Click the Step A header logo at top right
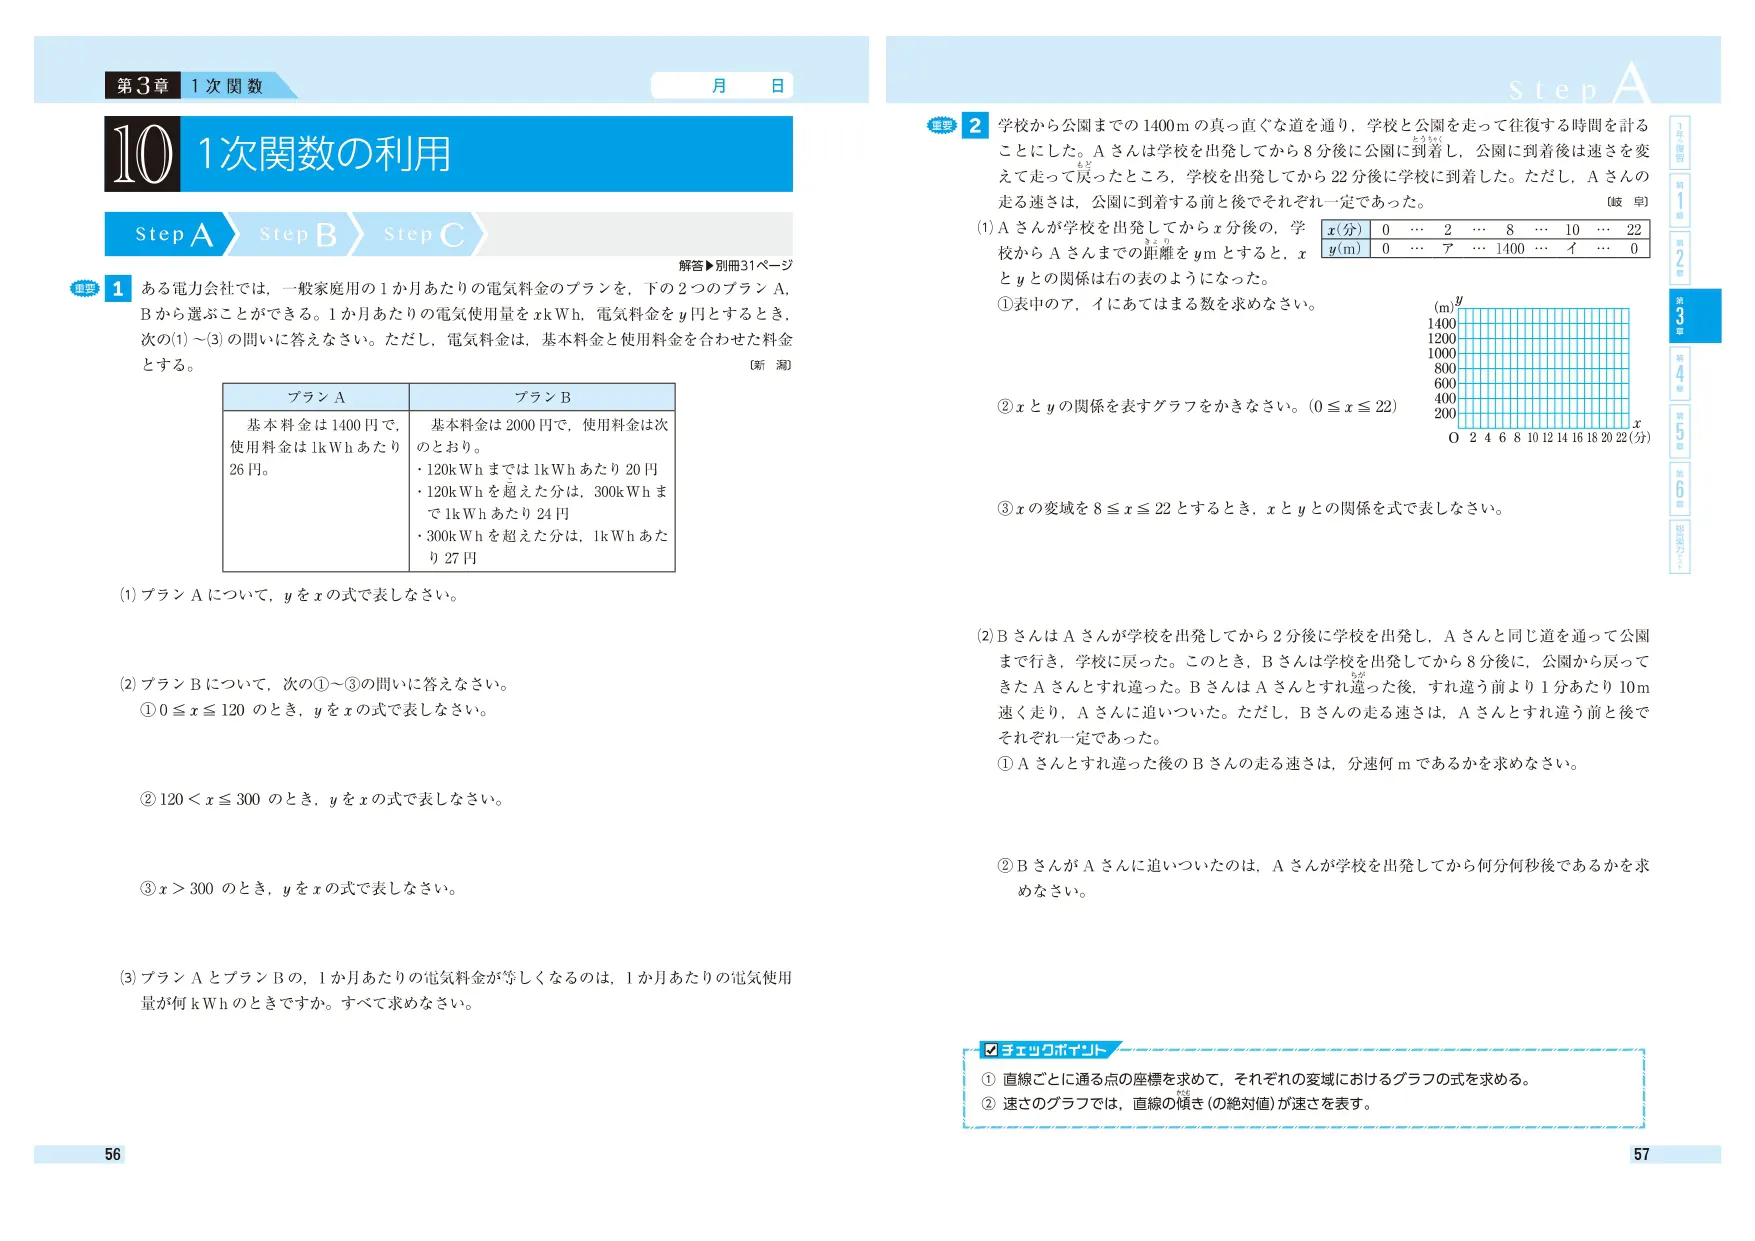The width and height of the screenshot is (1755, 1241). [x=1579, y=83]
